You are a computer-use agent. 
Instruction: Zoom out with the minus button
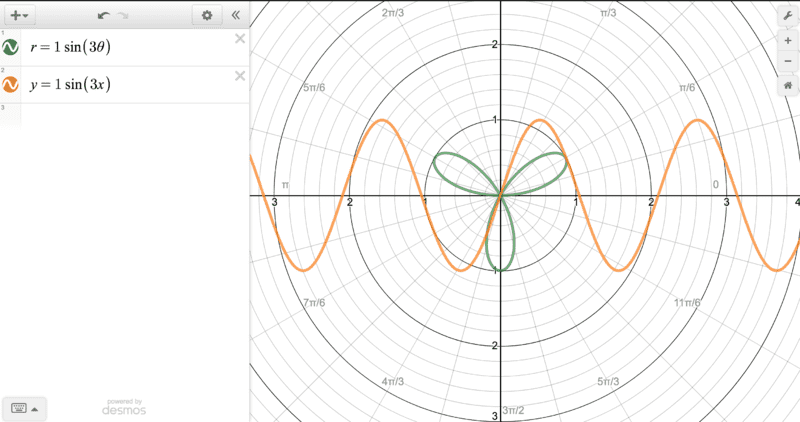point(788,63)
